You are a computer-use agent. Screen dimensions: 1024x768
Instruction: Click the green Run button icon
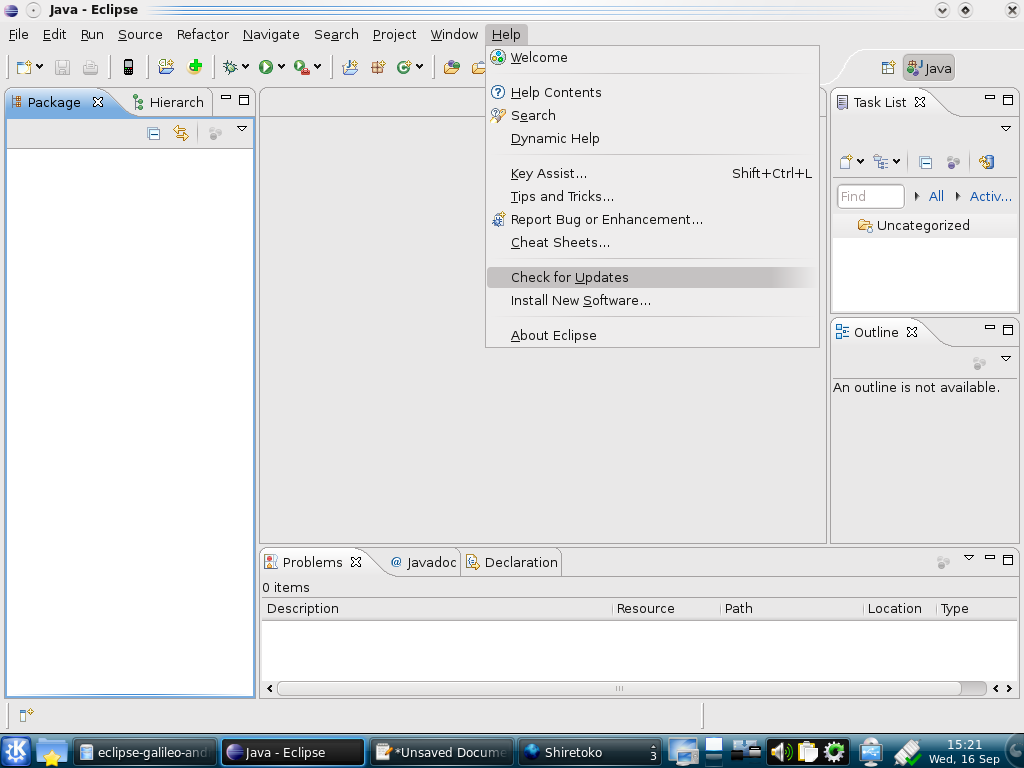(x=266, y=67)
